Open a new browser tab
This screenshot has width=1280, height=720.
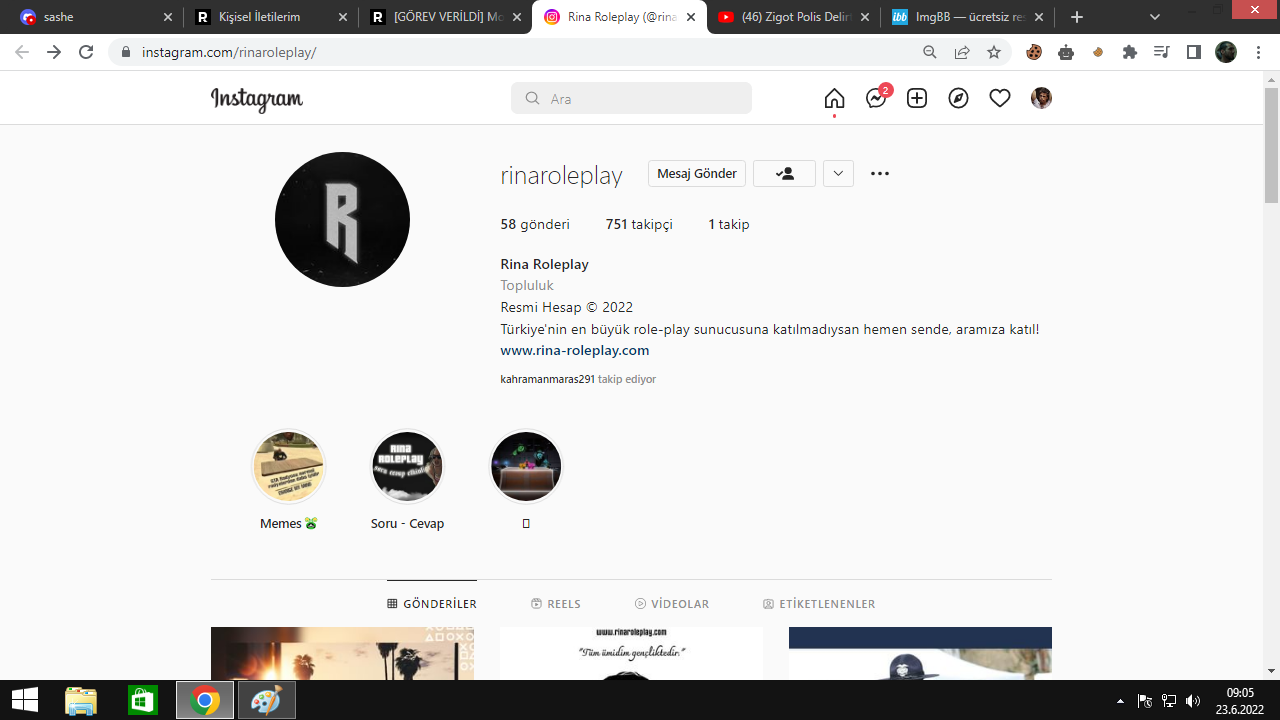1077,17
